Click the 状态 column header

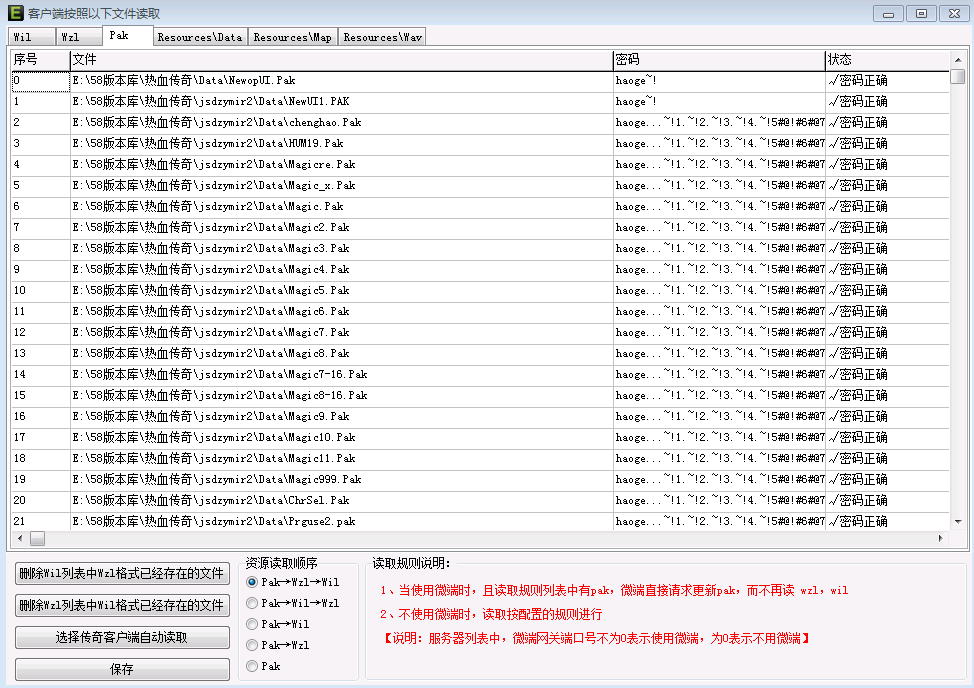(885, 60)
